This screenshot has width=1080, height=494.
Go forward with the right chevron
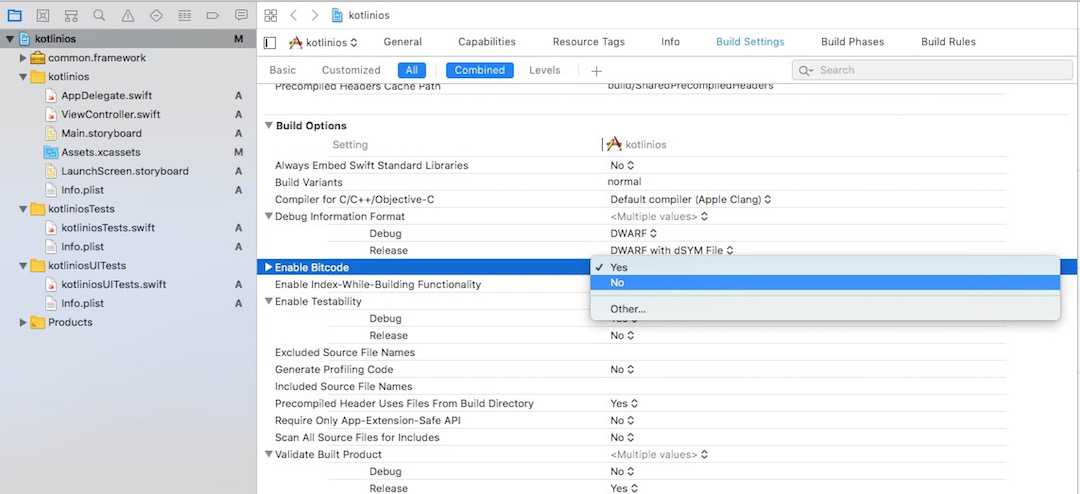click(x=315, y=15)
